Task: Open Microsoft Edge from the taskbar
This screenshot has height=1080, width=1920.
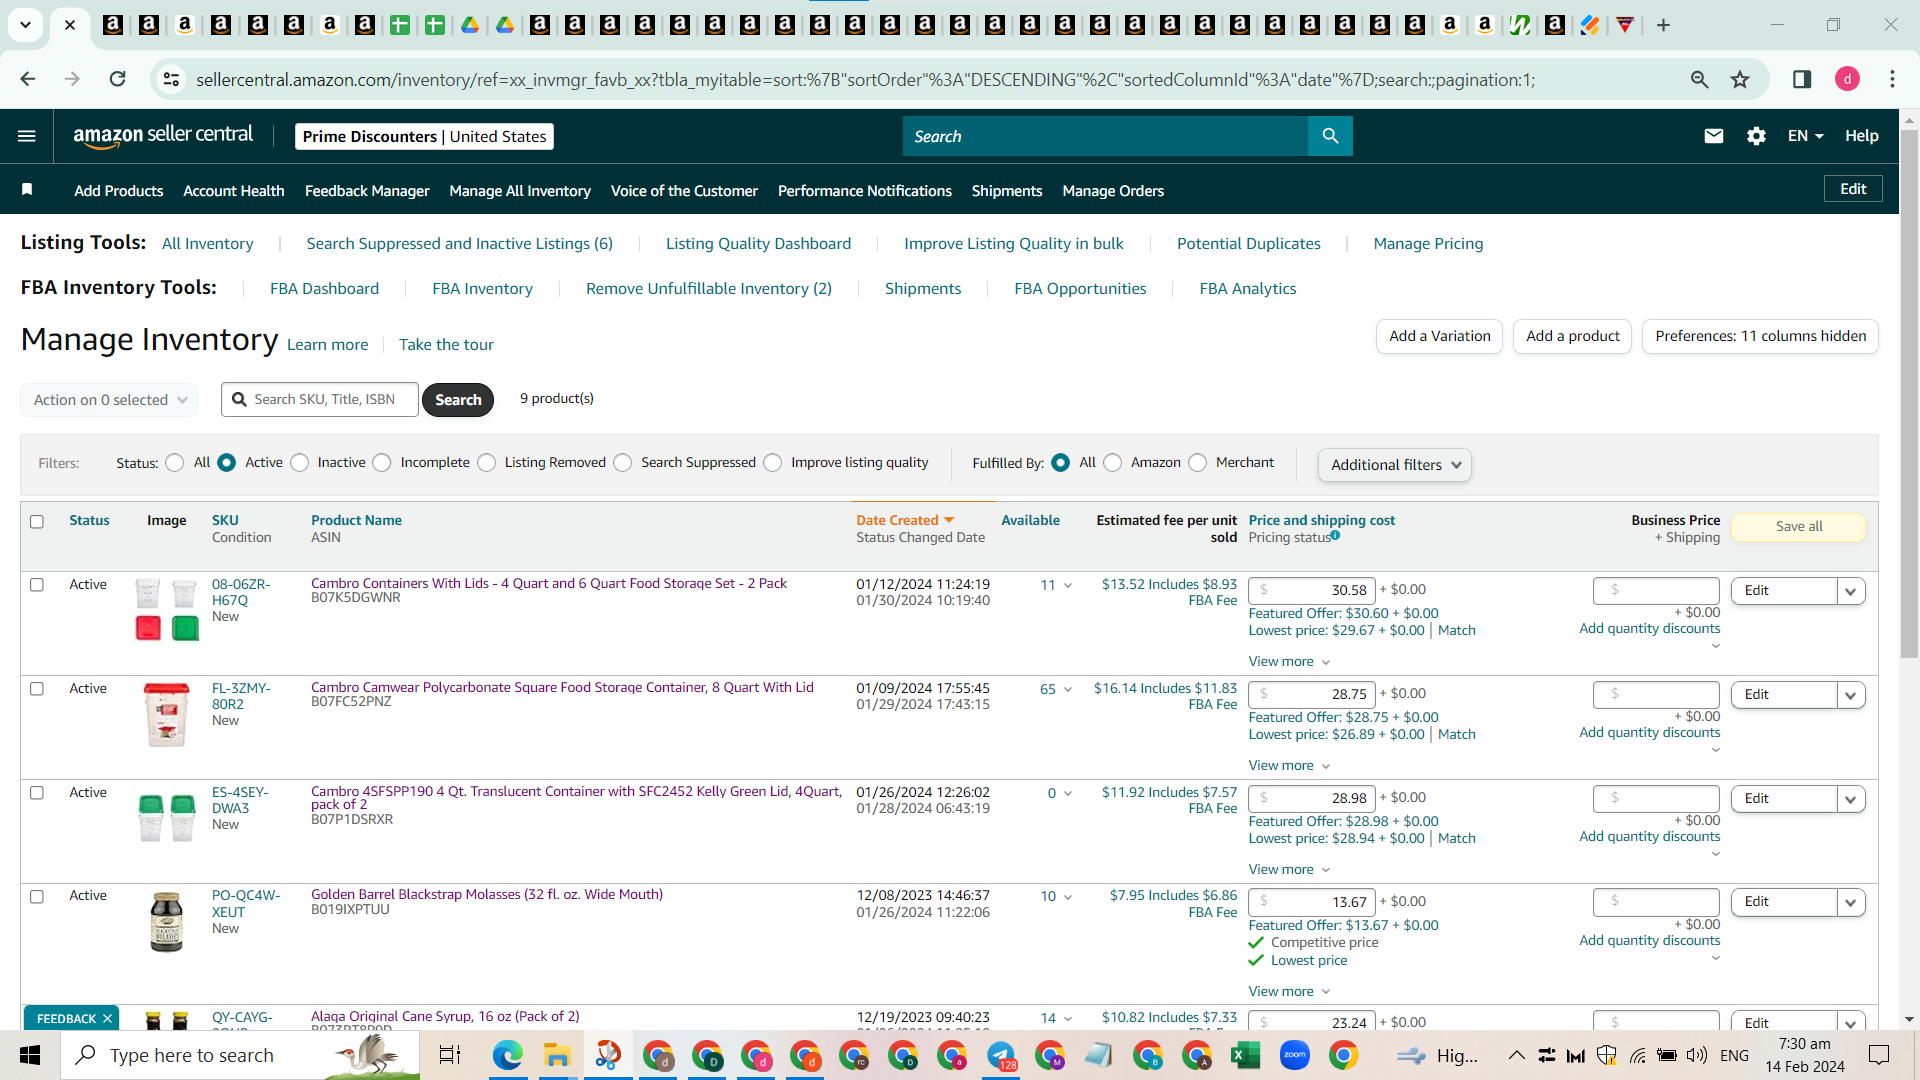Action: click(507, 1055)
